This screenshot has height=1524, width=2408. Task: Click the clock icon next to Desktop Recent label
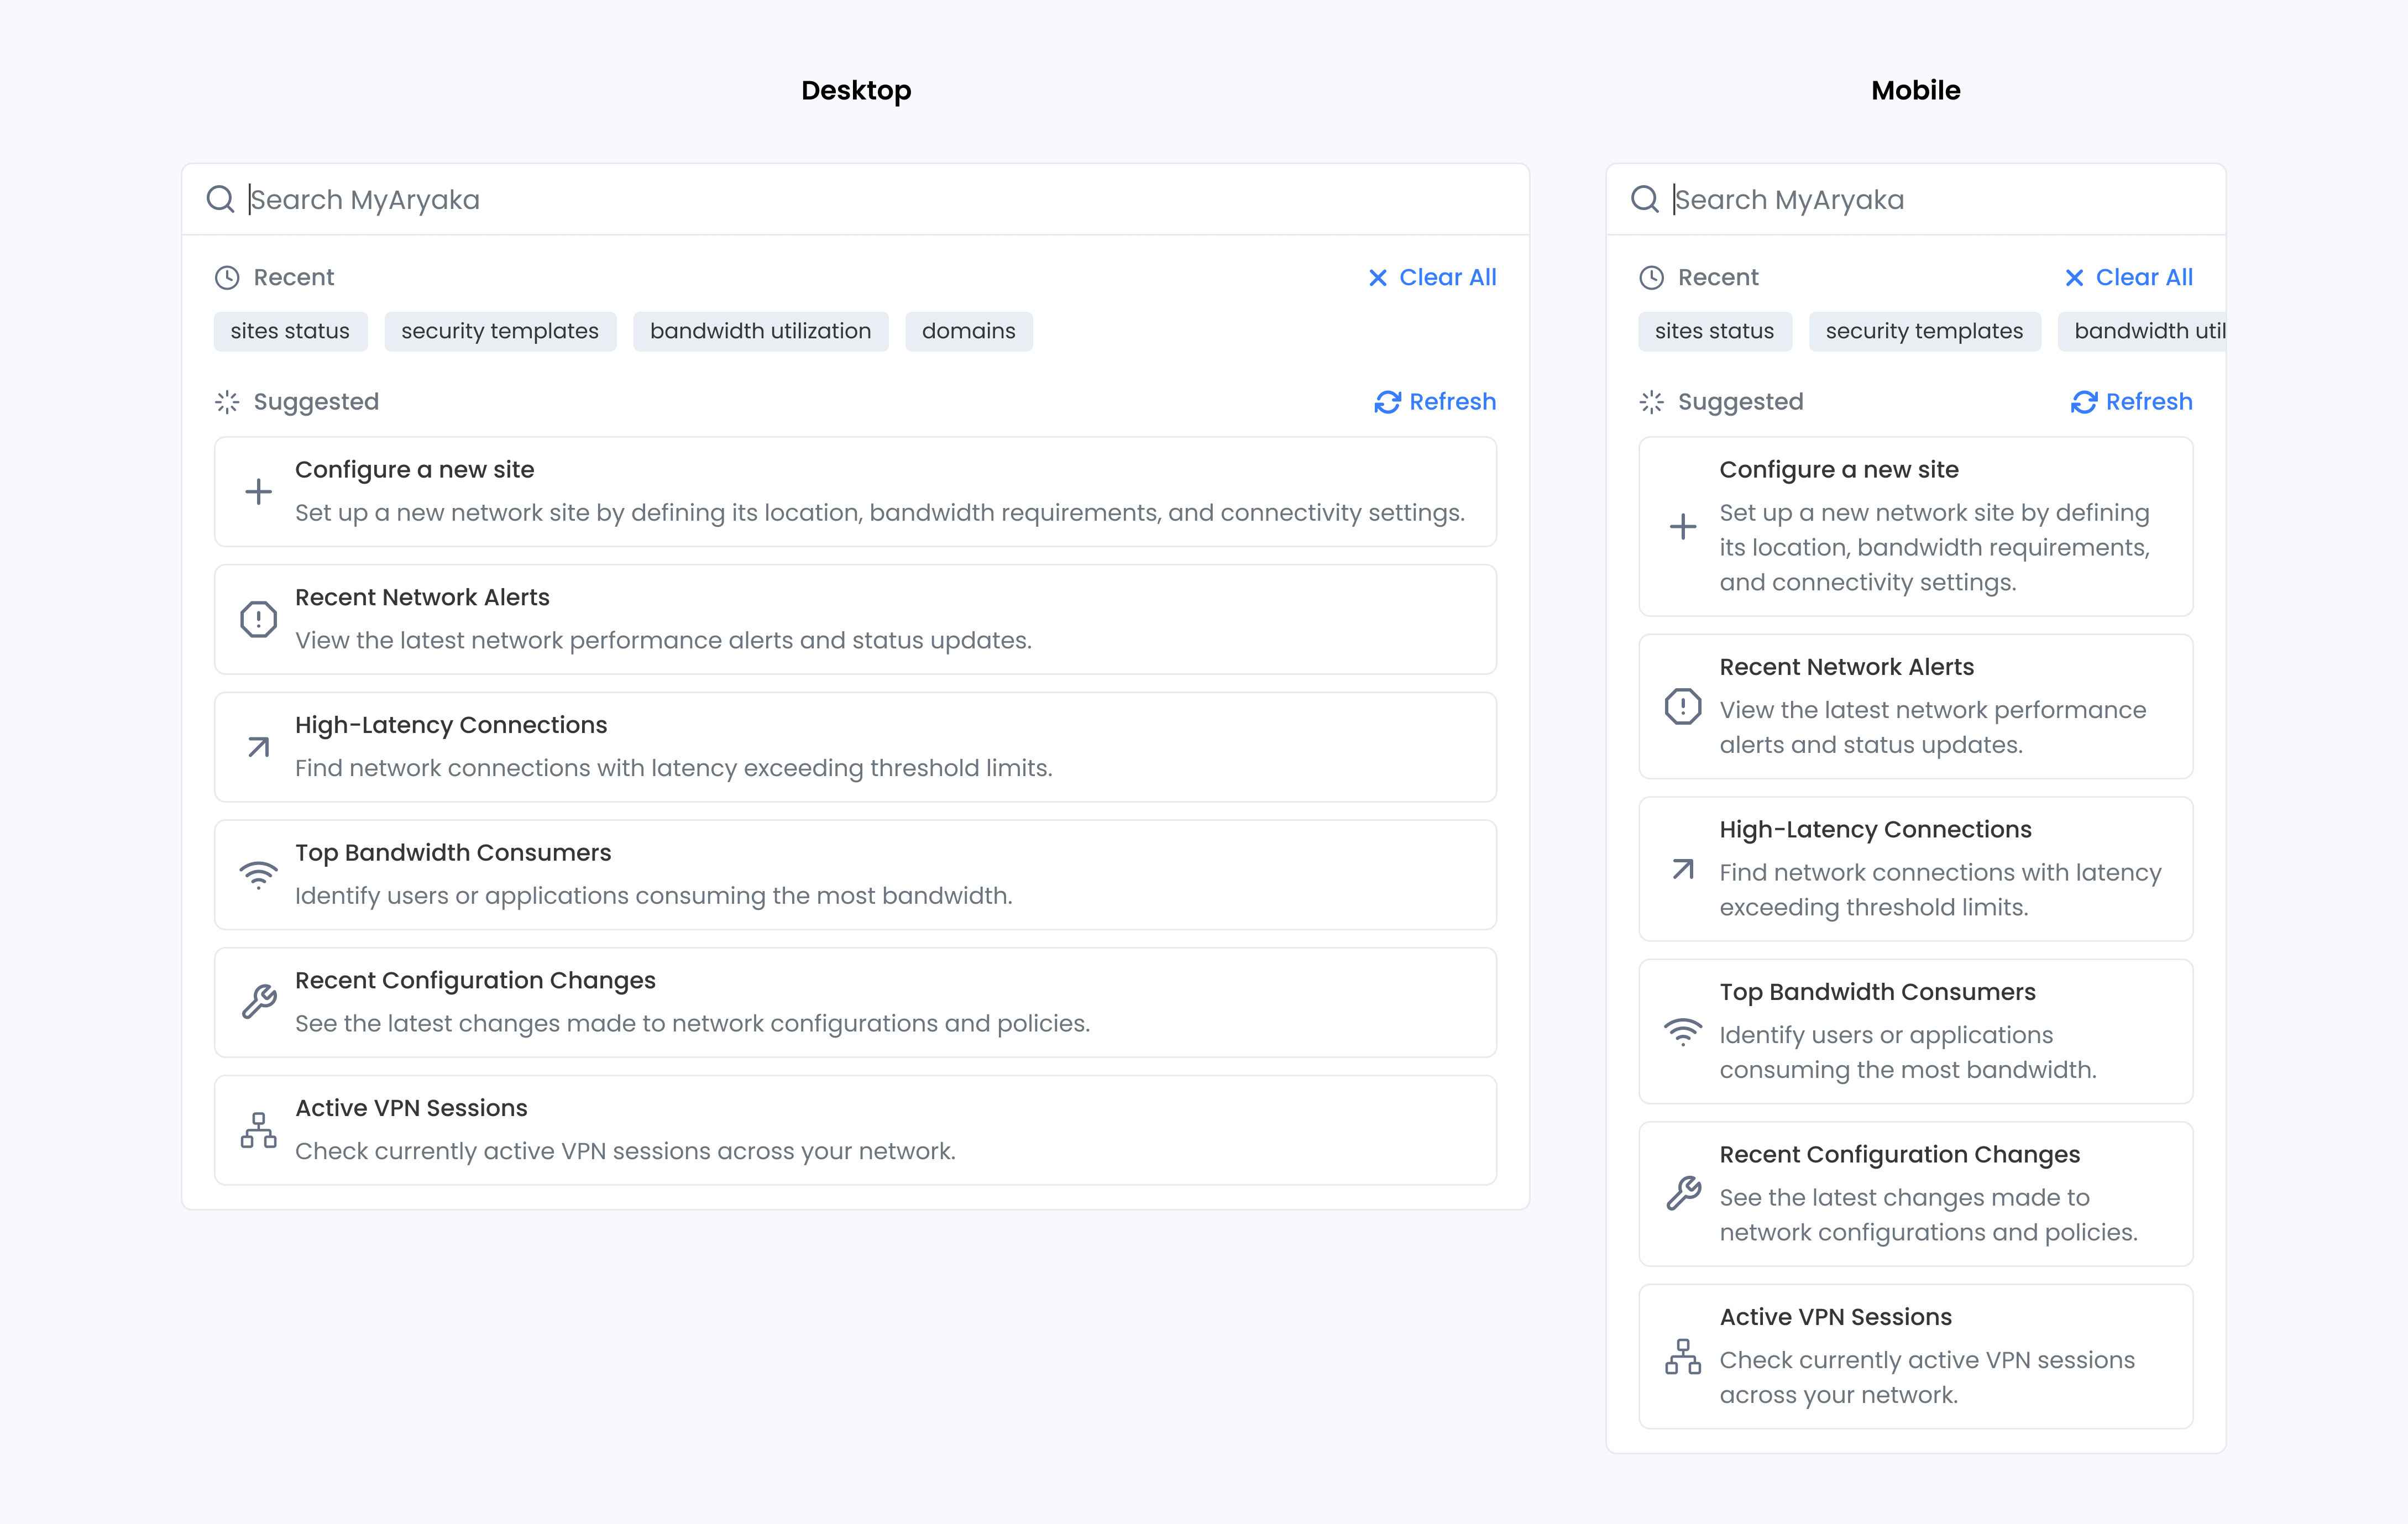pyautogui.click(x=227, y=277)
